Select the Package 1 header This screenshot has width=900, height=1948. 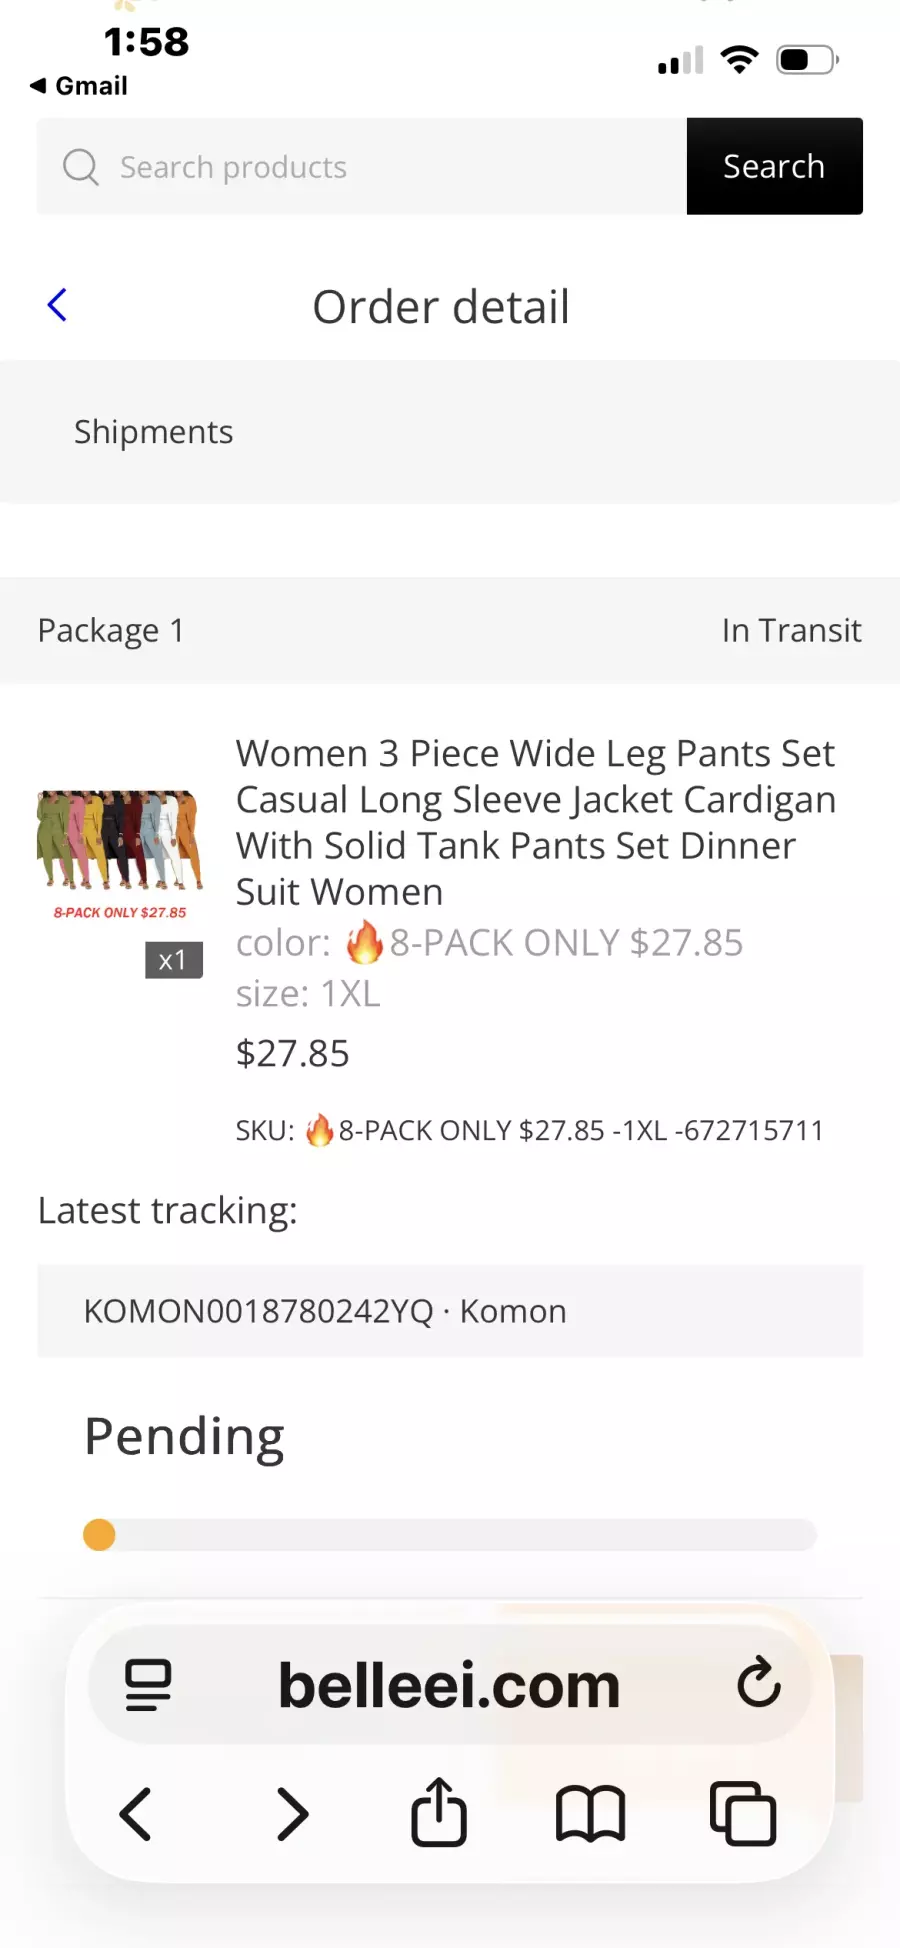111,631
